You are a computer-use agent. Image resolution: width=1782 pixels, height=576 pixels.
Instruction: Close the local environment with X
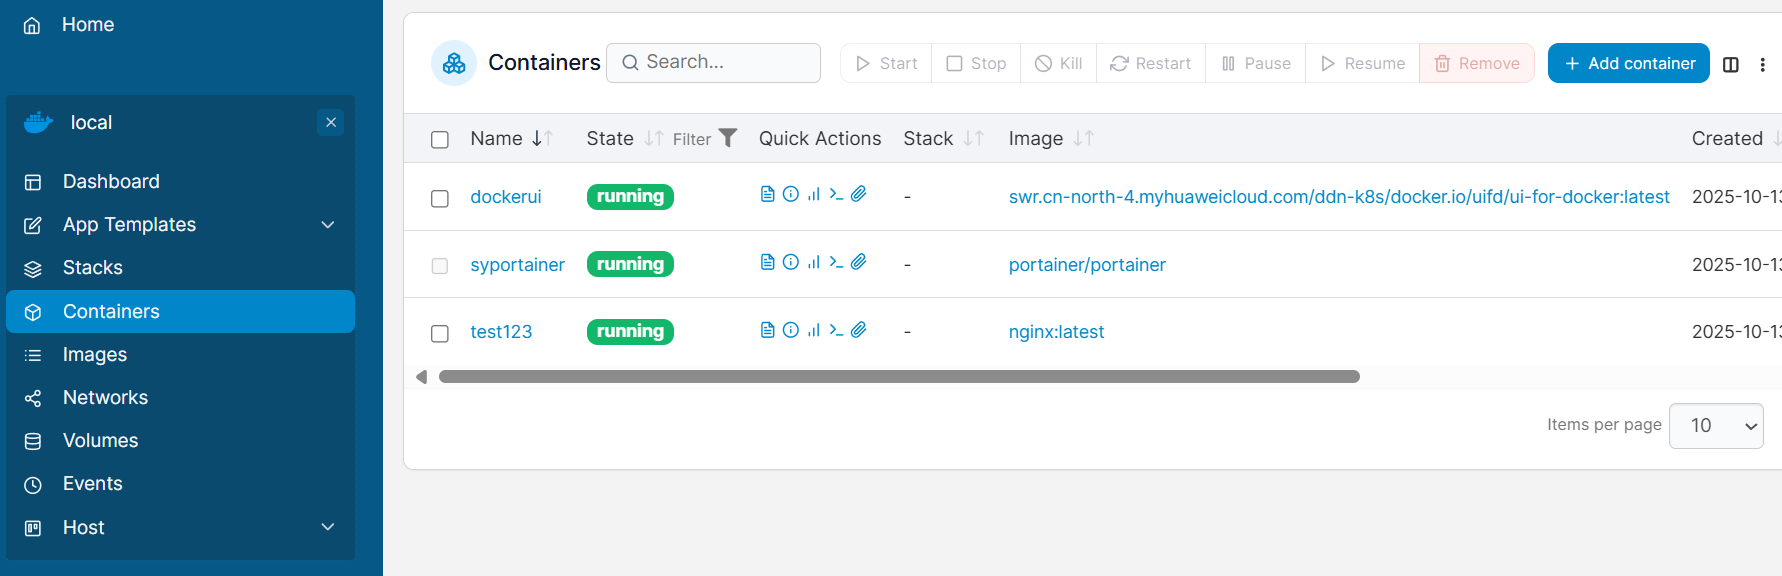tap(331, 122)
